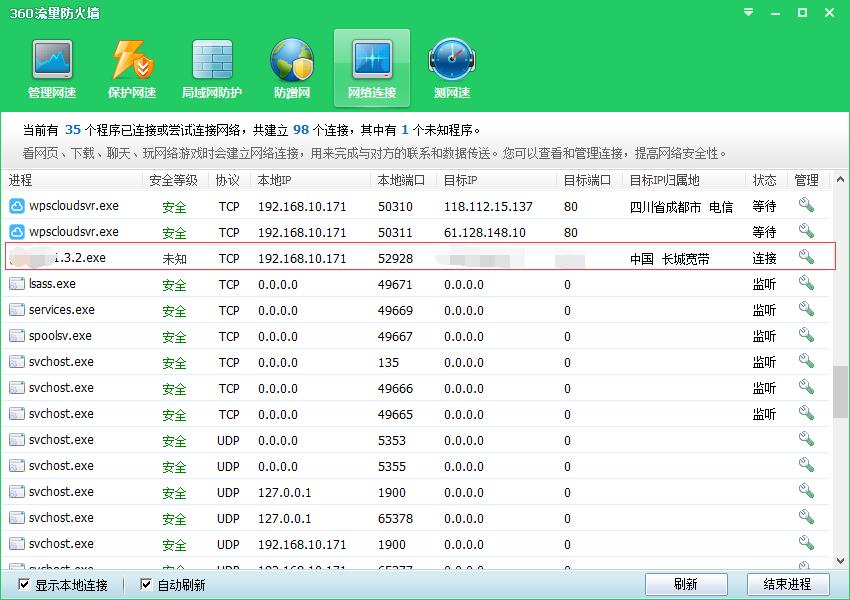Open the 局域网防护 firewall wall icon
The width and height of the screenshot is (850, 600).
[212, 68]
